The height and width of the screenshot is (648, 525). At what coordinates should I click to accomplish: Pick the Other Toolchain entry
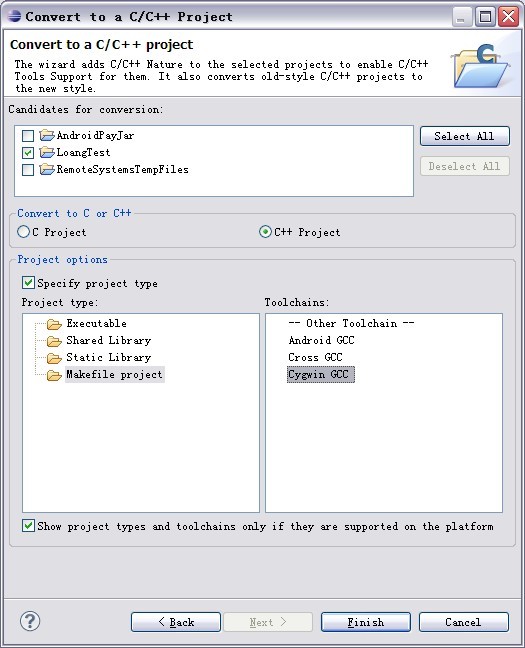(x=351, y=324)
